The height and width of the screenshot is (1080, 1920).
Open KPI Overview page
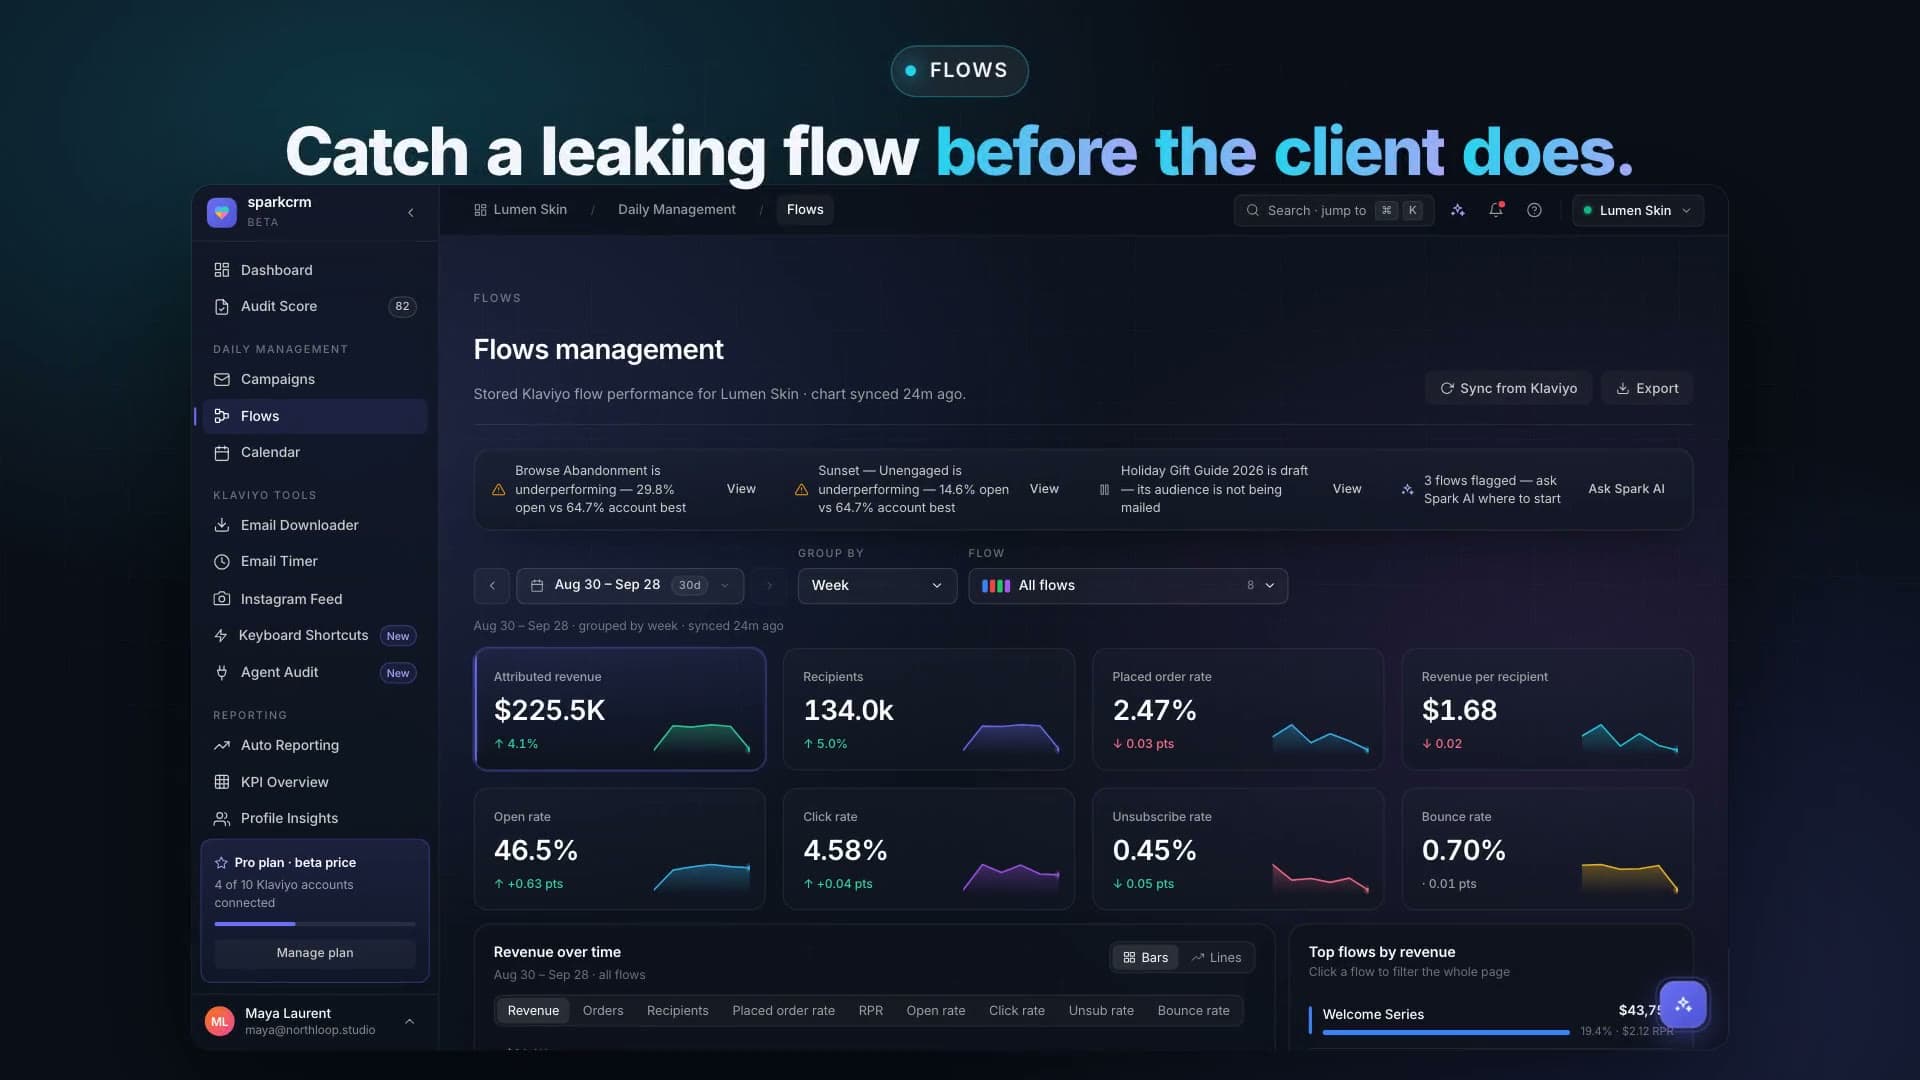(314, 782)
